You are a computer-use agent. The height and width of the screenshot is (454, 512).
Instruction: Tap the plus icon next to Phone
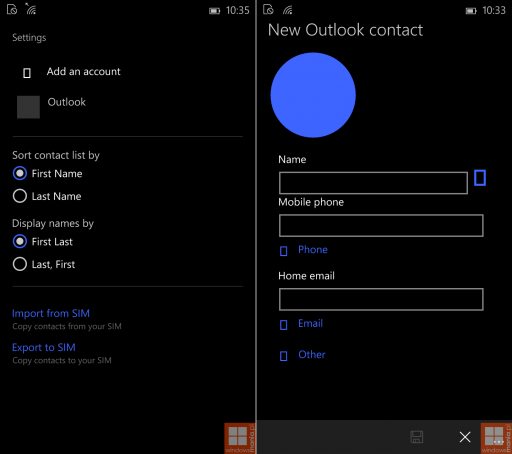click(284, 251)
